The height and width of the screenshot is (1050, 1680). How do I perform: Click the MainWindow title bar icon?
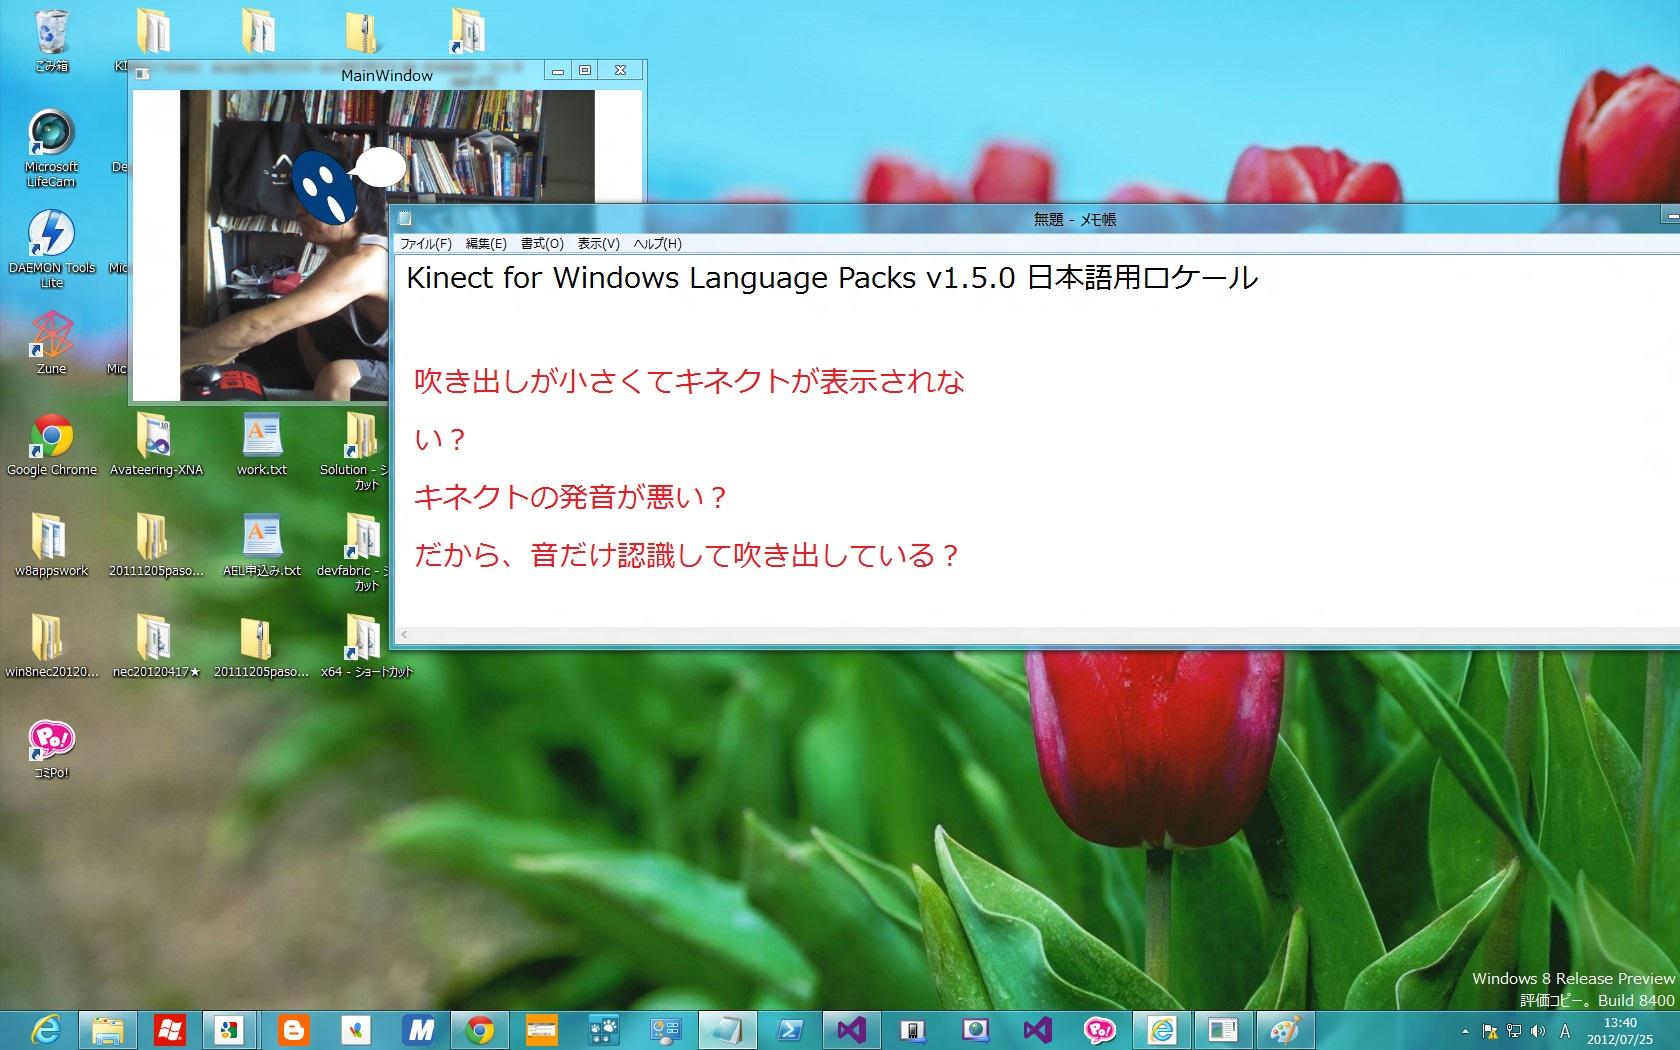click(143, 73)
